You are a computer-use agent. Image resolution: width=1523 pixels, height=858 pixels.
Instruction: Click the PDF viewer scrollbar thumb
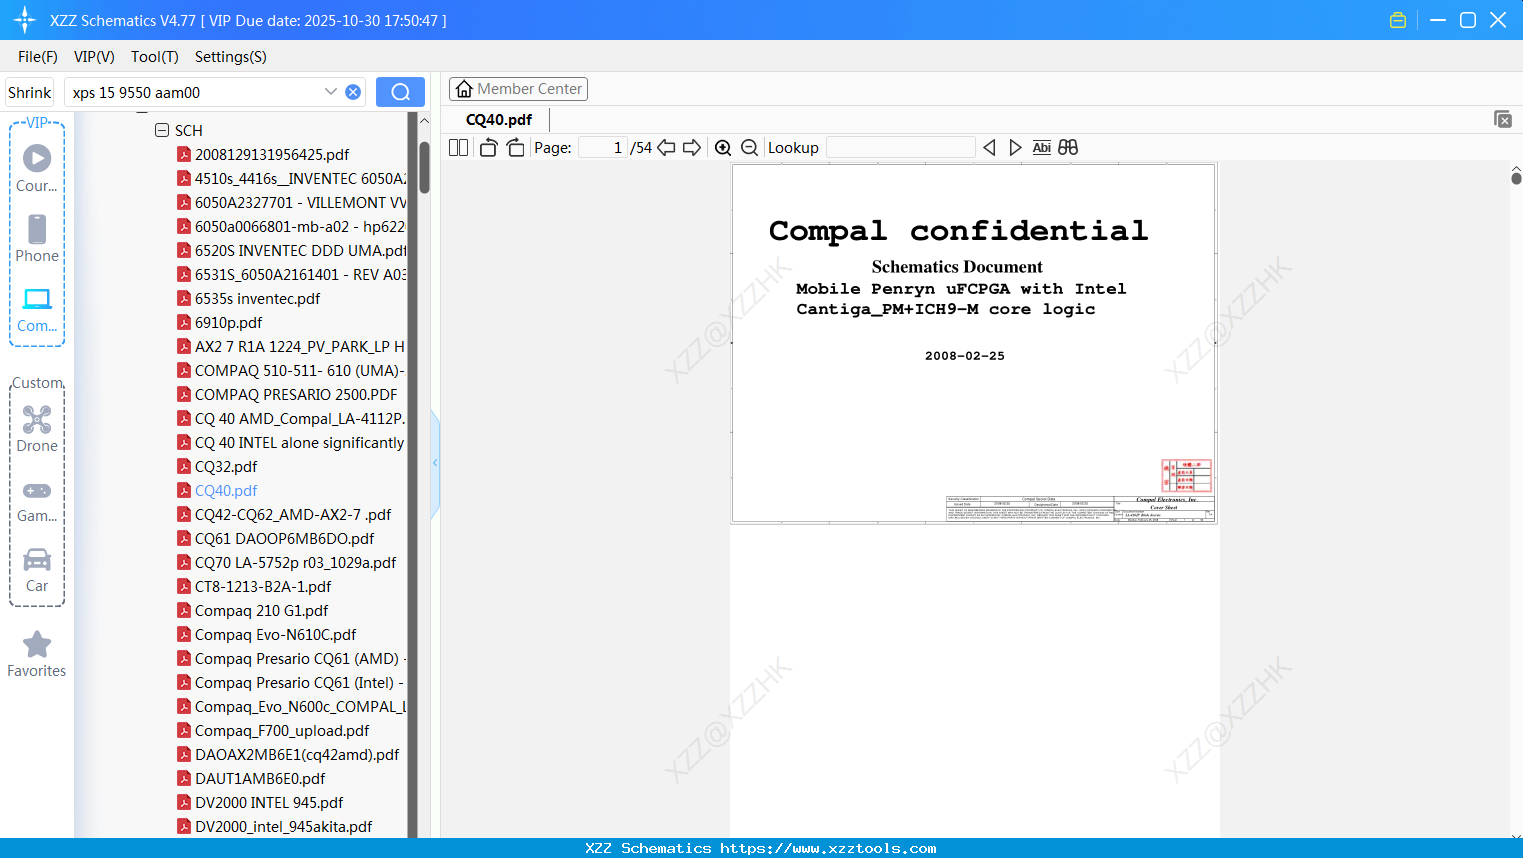click(x=1516, y=178)
